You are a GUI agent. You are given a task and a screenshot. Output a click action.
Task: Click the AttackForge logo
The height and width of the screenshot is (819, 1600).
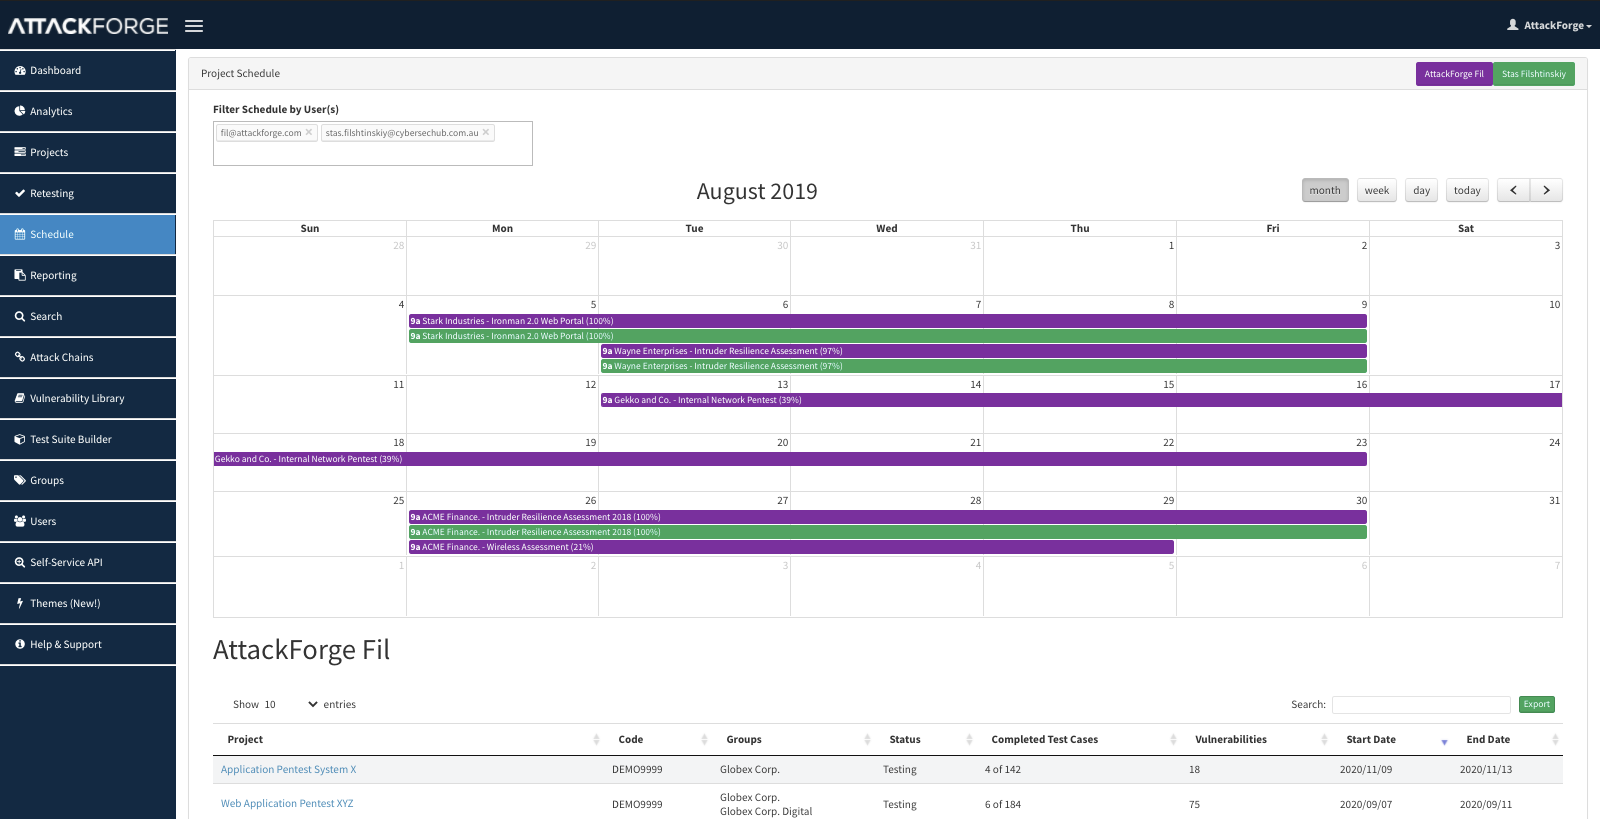tap(88, 26)
